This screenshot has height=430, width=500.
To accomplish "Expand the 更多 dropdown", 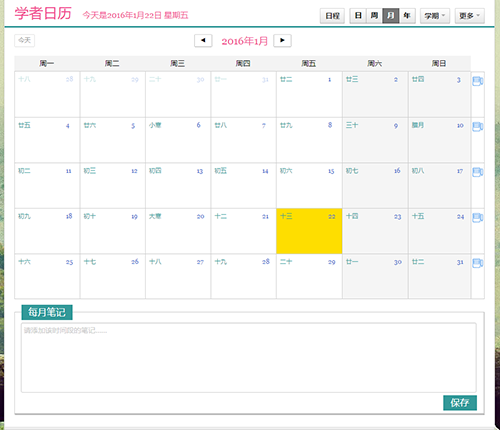I will coord(470,16).
